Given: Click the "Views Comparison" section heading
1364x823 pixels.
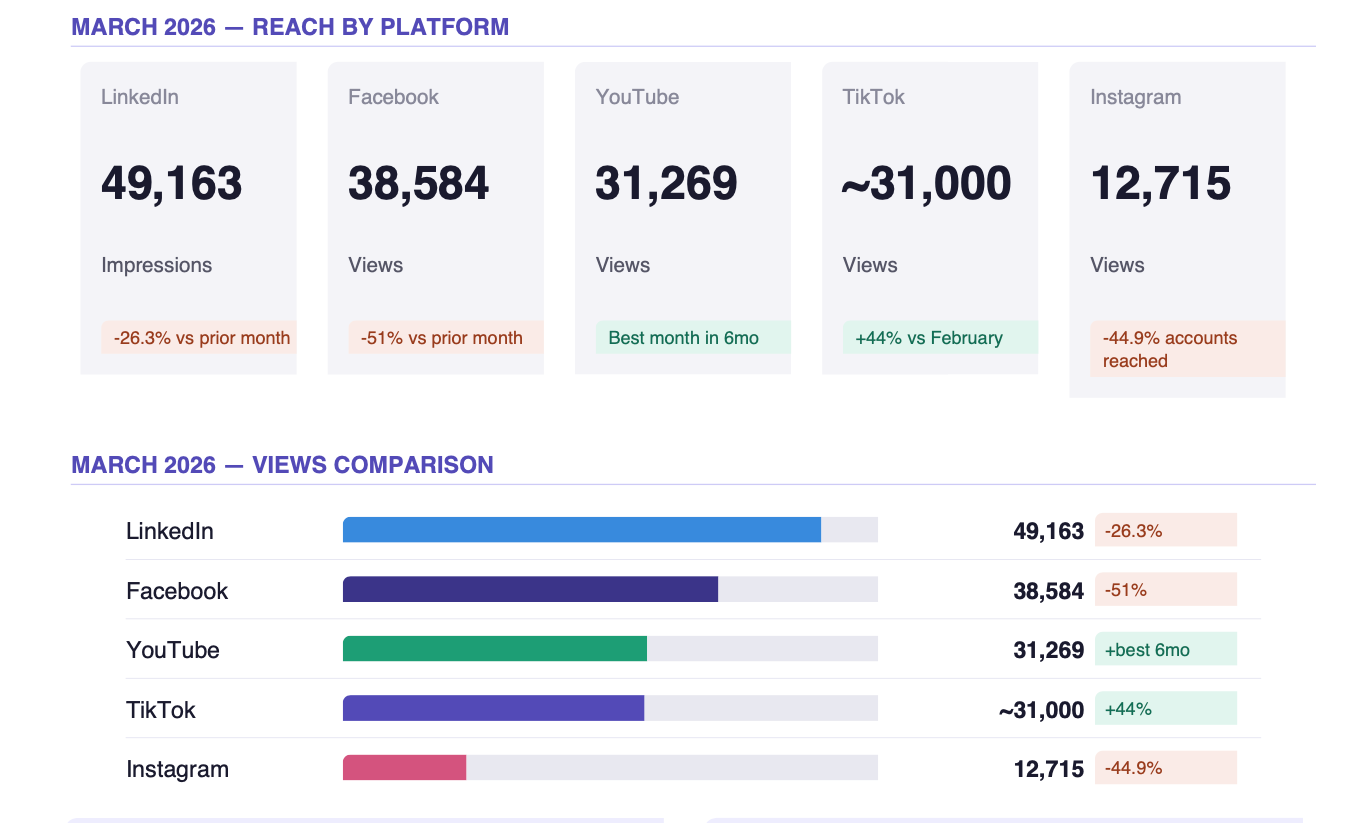Looking at the screenshot, I should tap(282, 465).
